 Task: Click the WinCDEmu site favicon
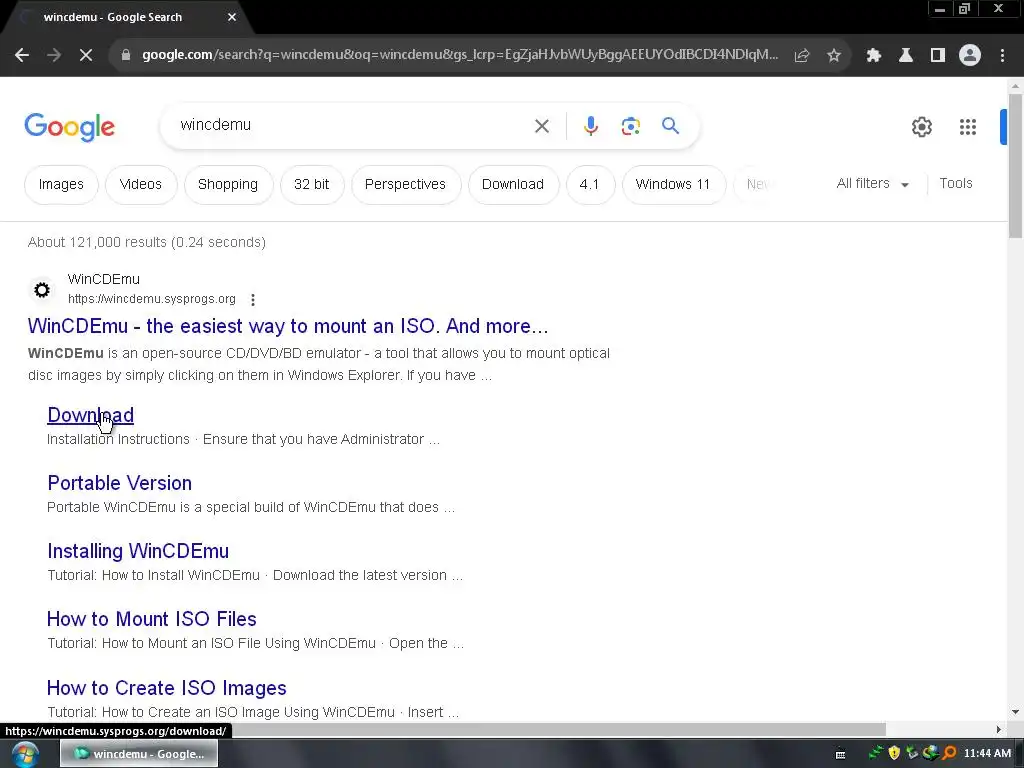[x=42, y=290]
